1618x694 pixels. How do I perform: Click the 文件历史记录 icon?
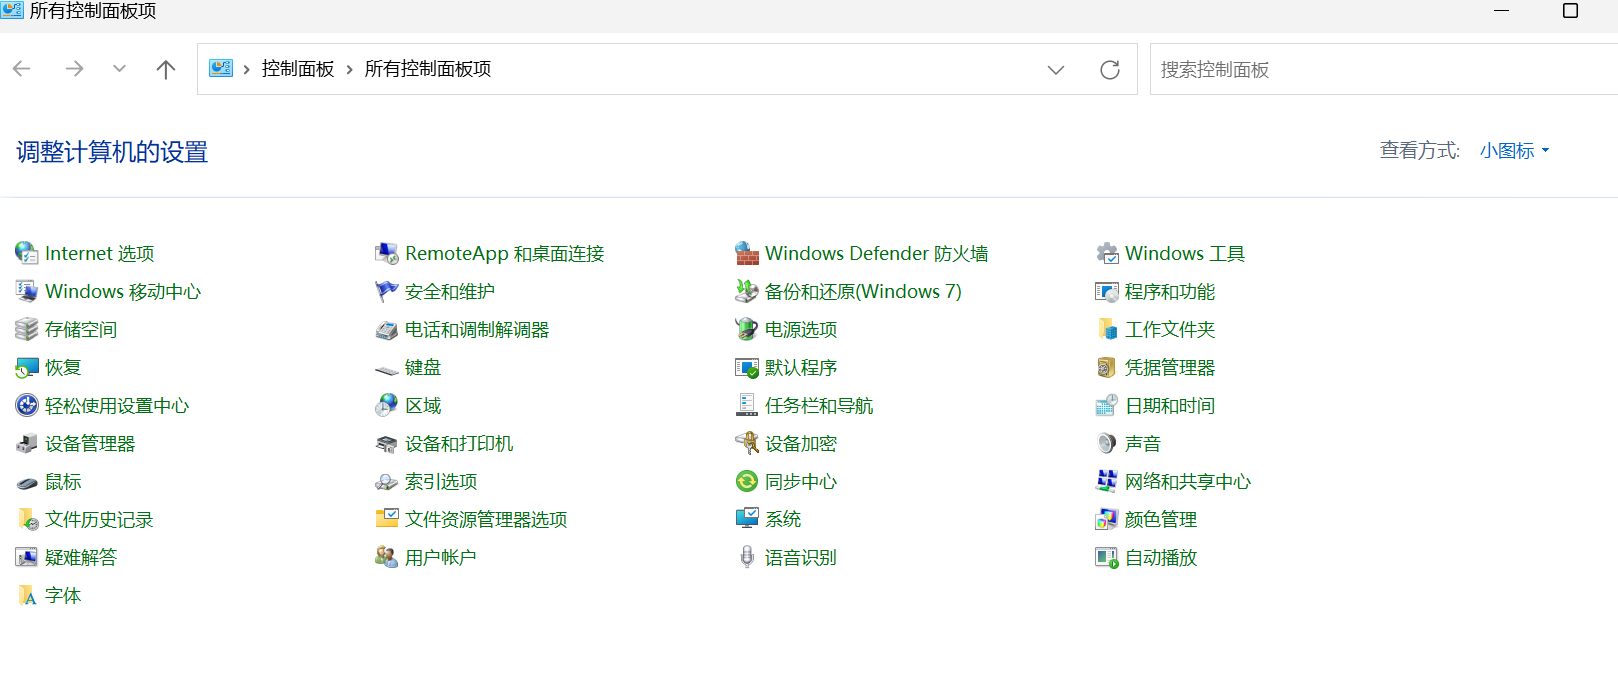(x=27, y=519)
